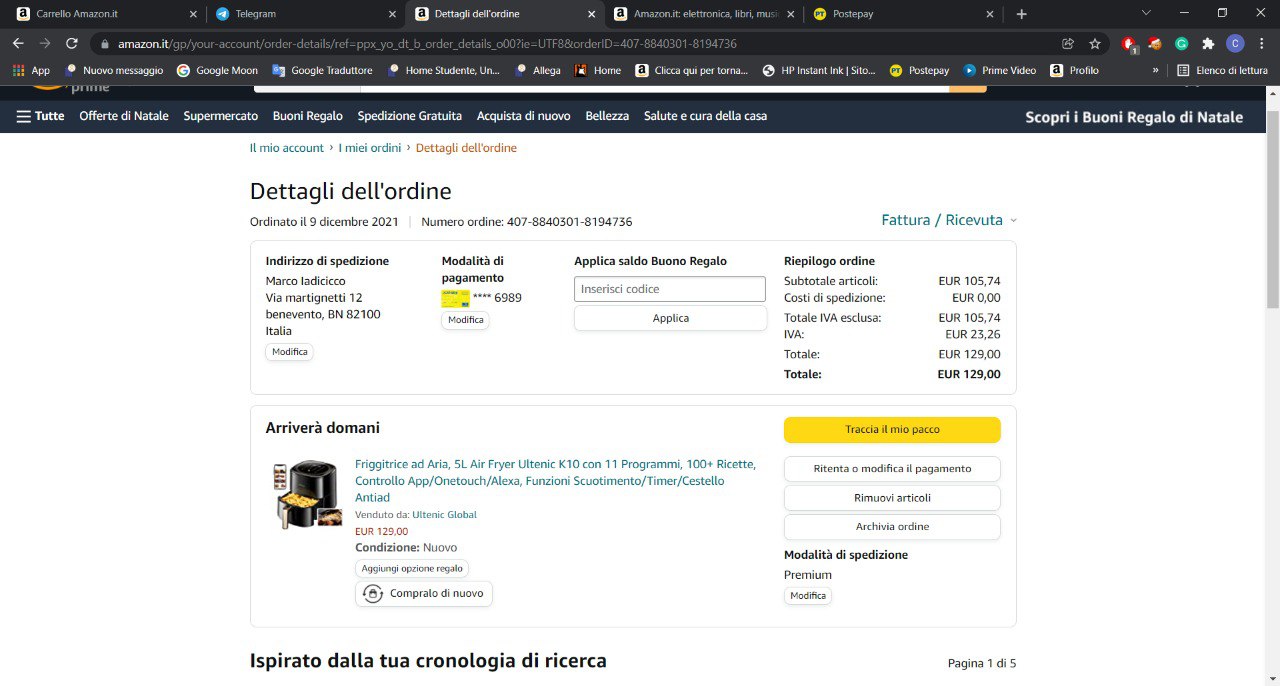
Task: Open the Chrome extensions puzzle icon
Action: click(x=1208, y=44)
